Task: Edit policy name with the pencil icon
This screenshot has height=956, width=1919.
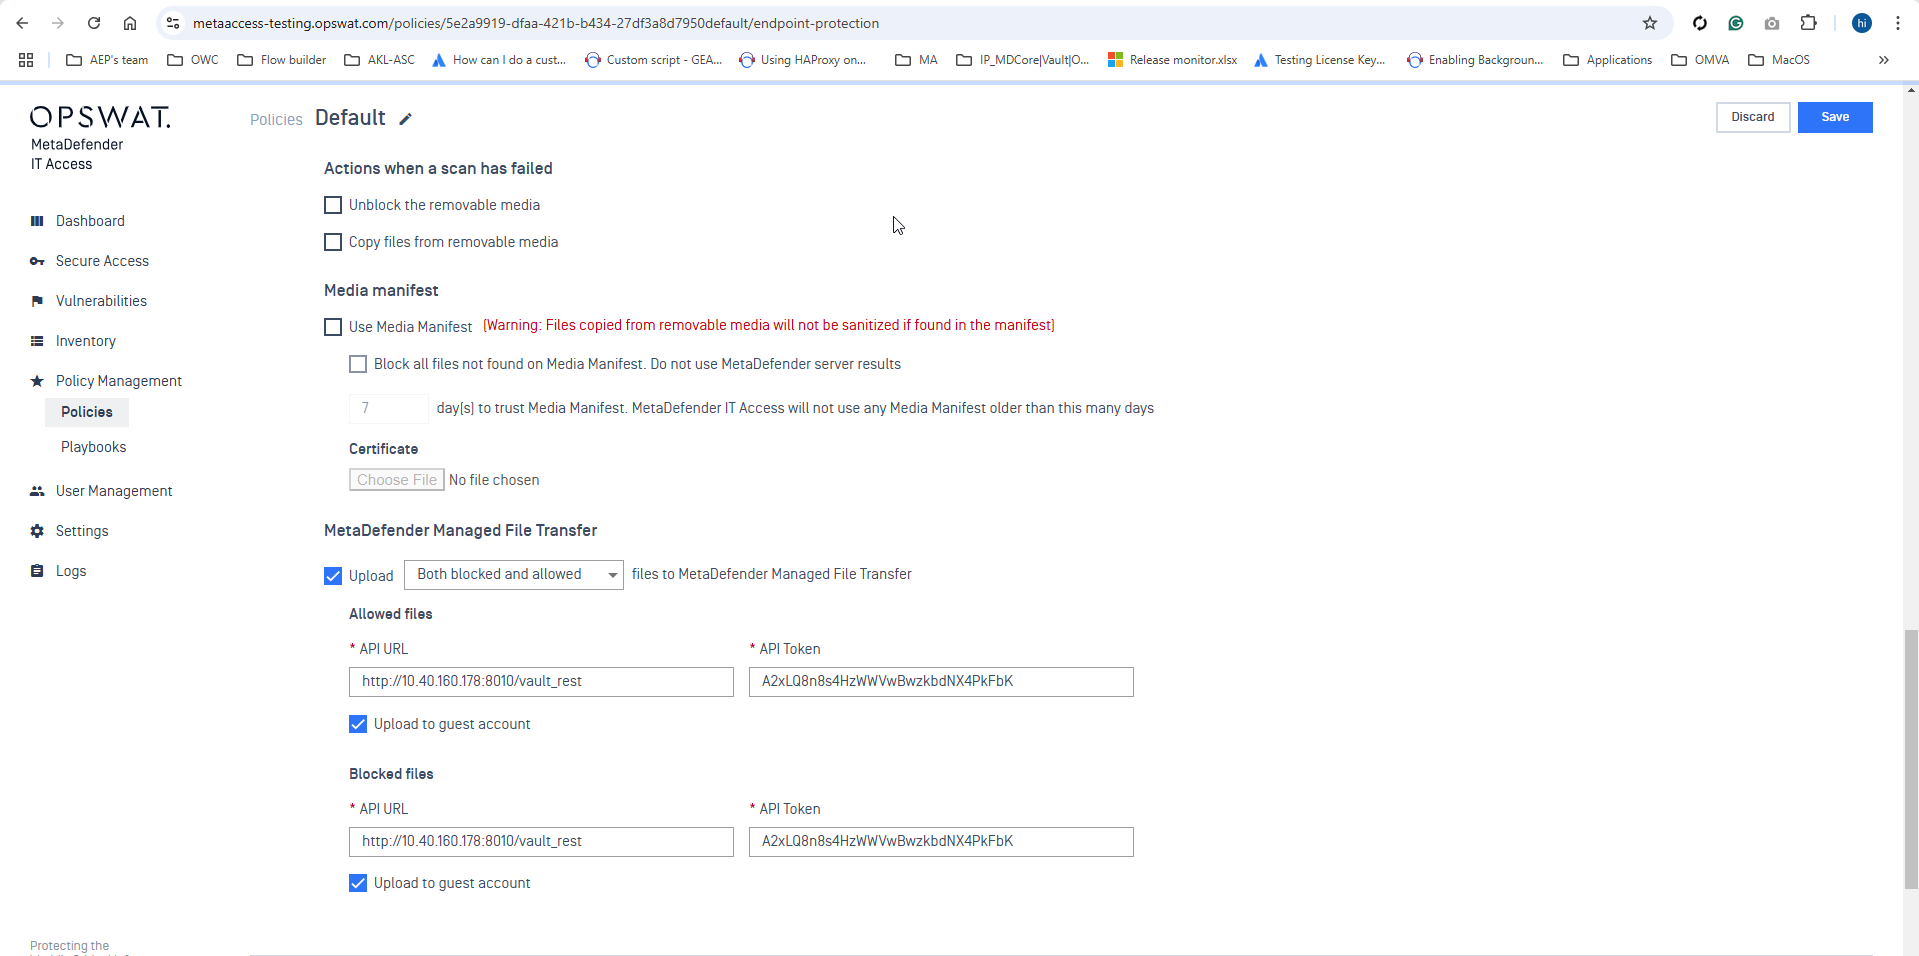Action: point(405,119)
